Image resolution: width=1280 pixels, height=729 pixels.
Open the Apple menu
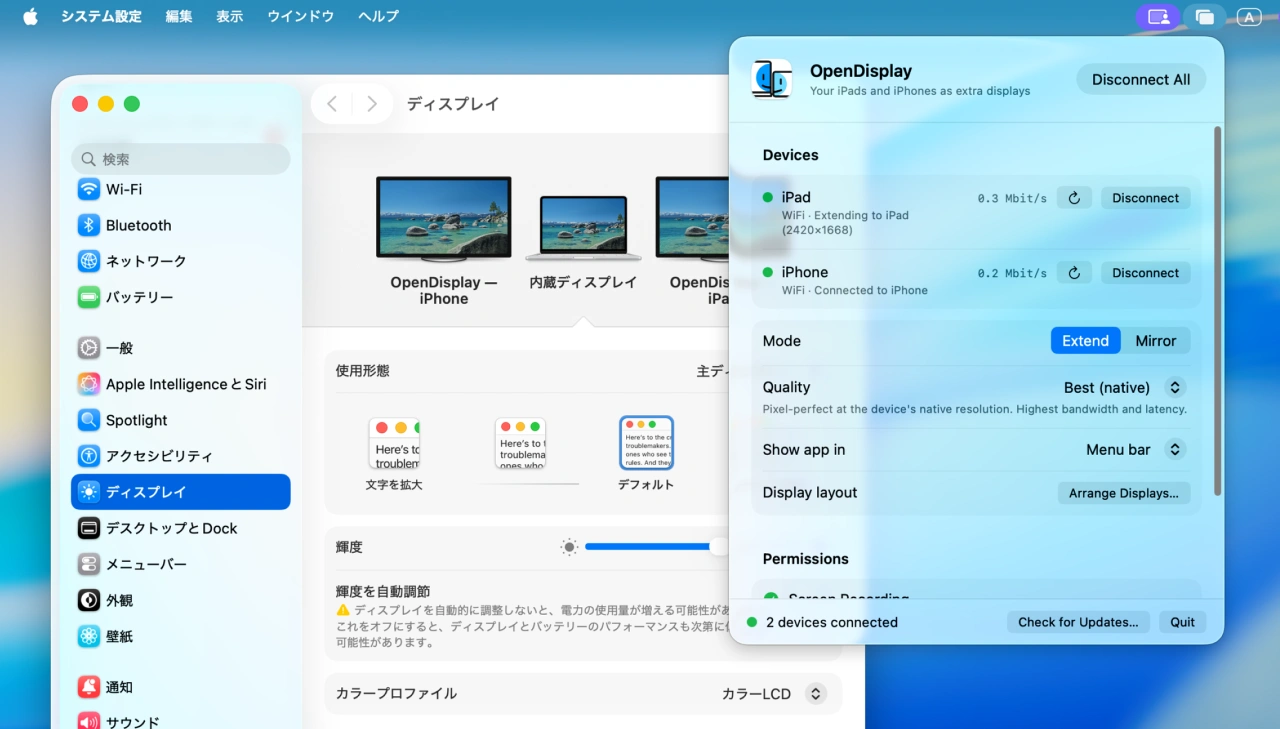click(x=30, y=16)
